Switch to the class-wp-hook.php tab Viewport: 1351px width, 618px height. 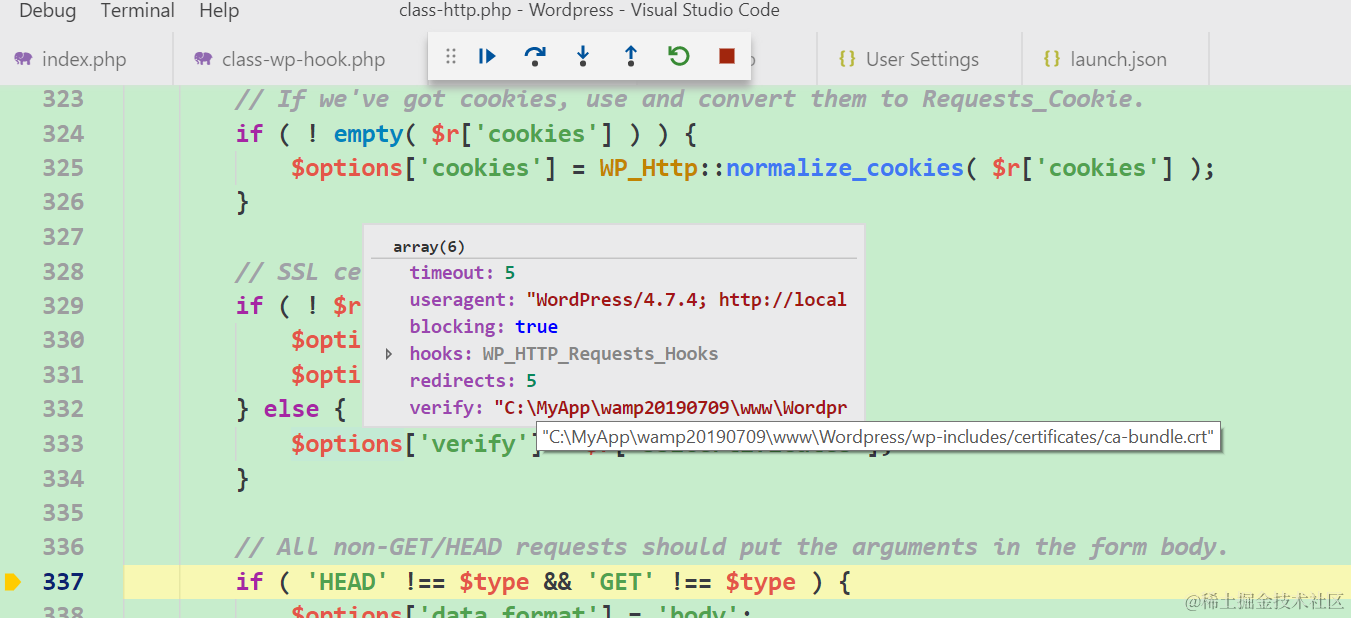click(300, 59)
